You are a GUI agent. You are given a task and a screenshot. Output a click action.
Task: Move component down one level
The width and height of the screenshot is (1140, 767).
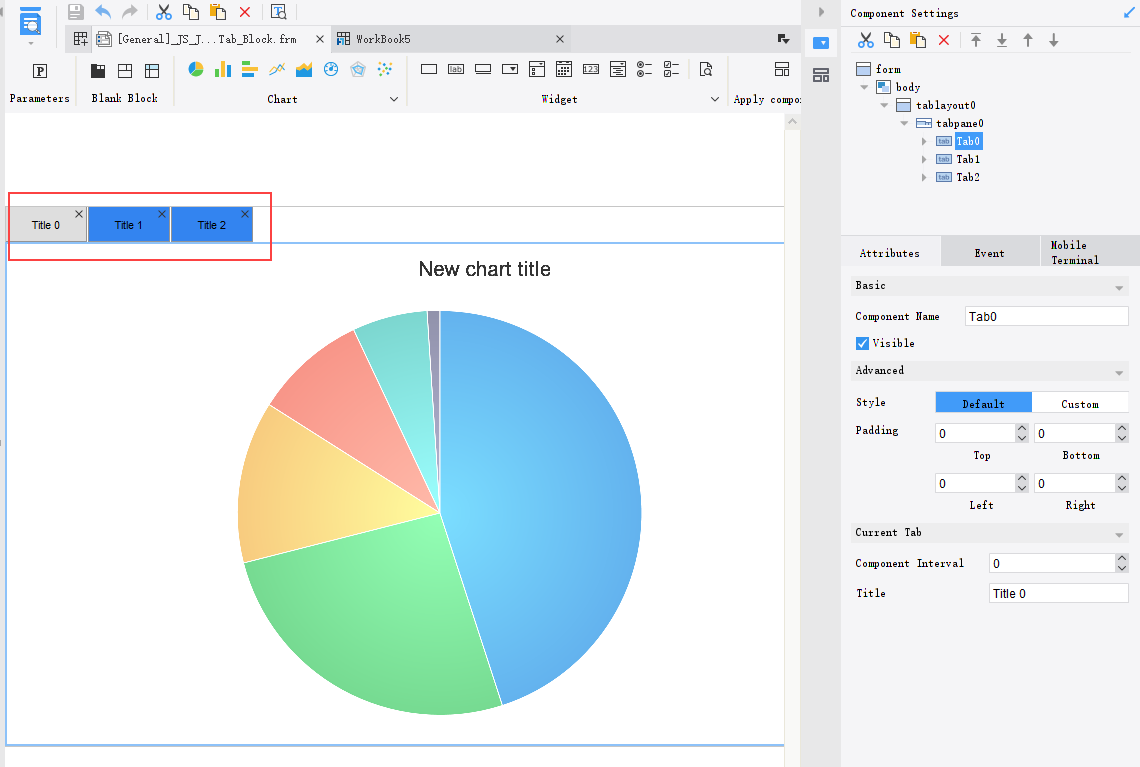pos(1053,41)
